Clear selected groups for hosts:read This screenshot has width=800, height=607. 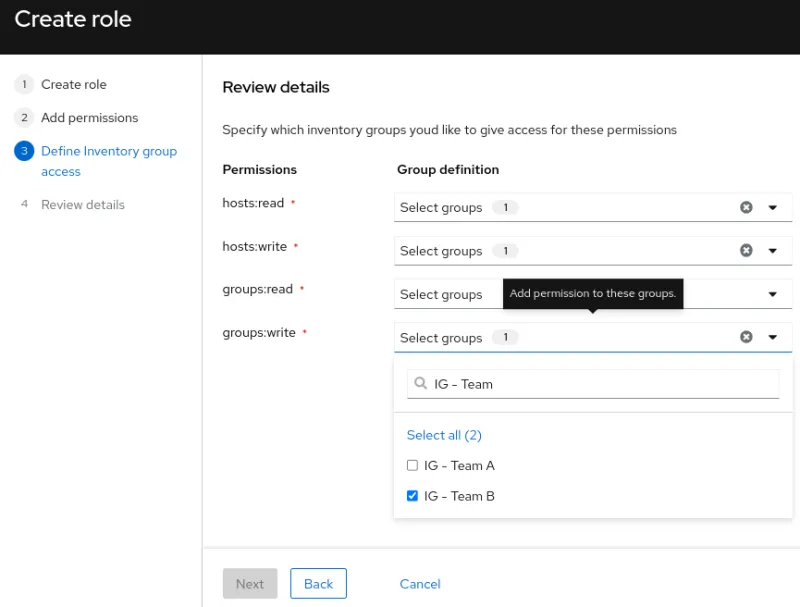pos(746,207)
